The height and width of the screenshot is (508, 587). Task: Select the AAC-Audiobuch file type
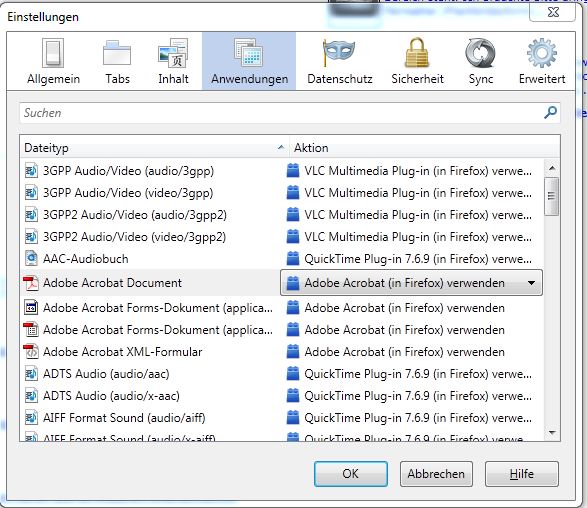pyautogui.click(x=282, y=259)
